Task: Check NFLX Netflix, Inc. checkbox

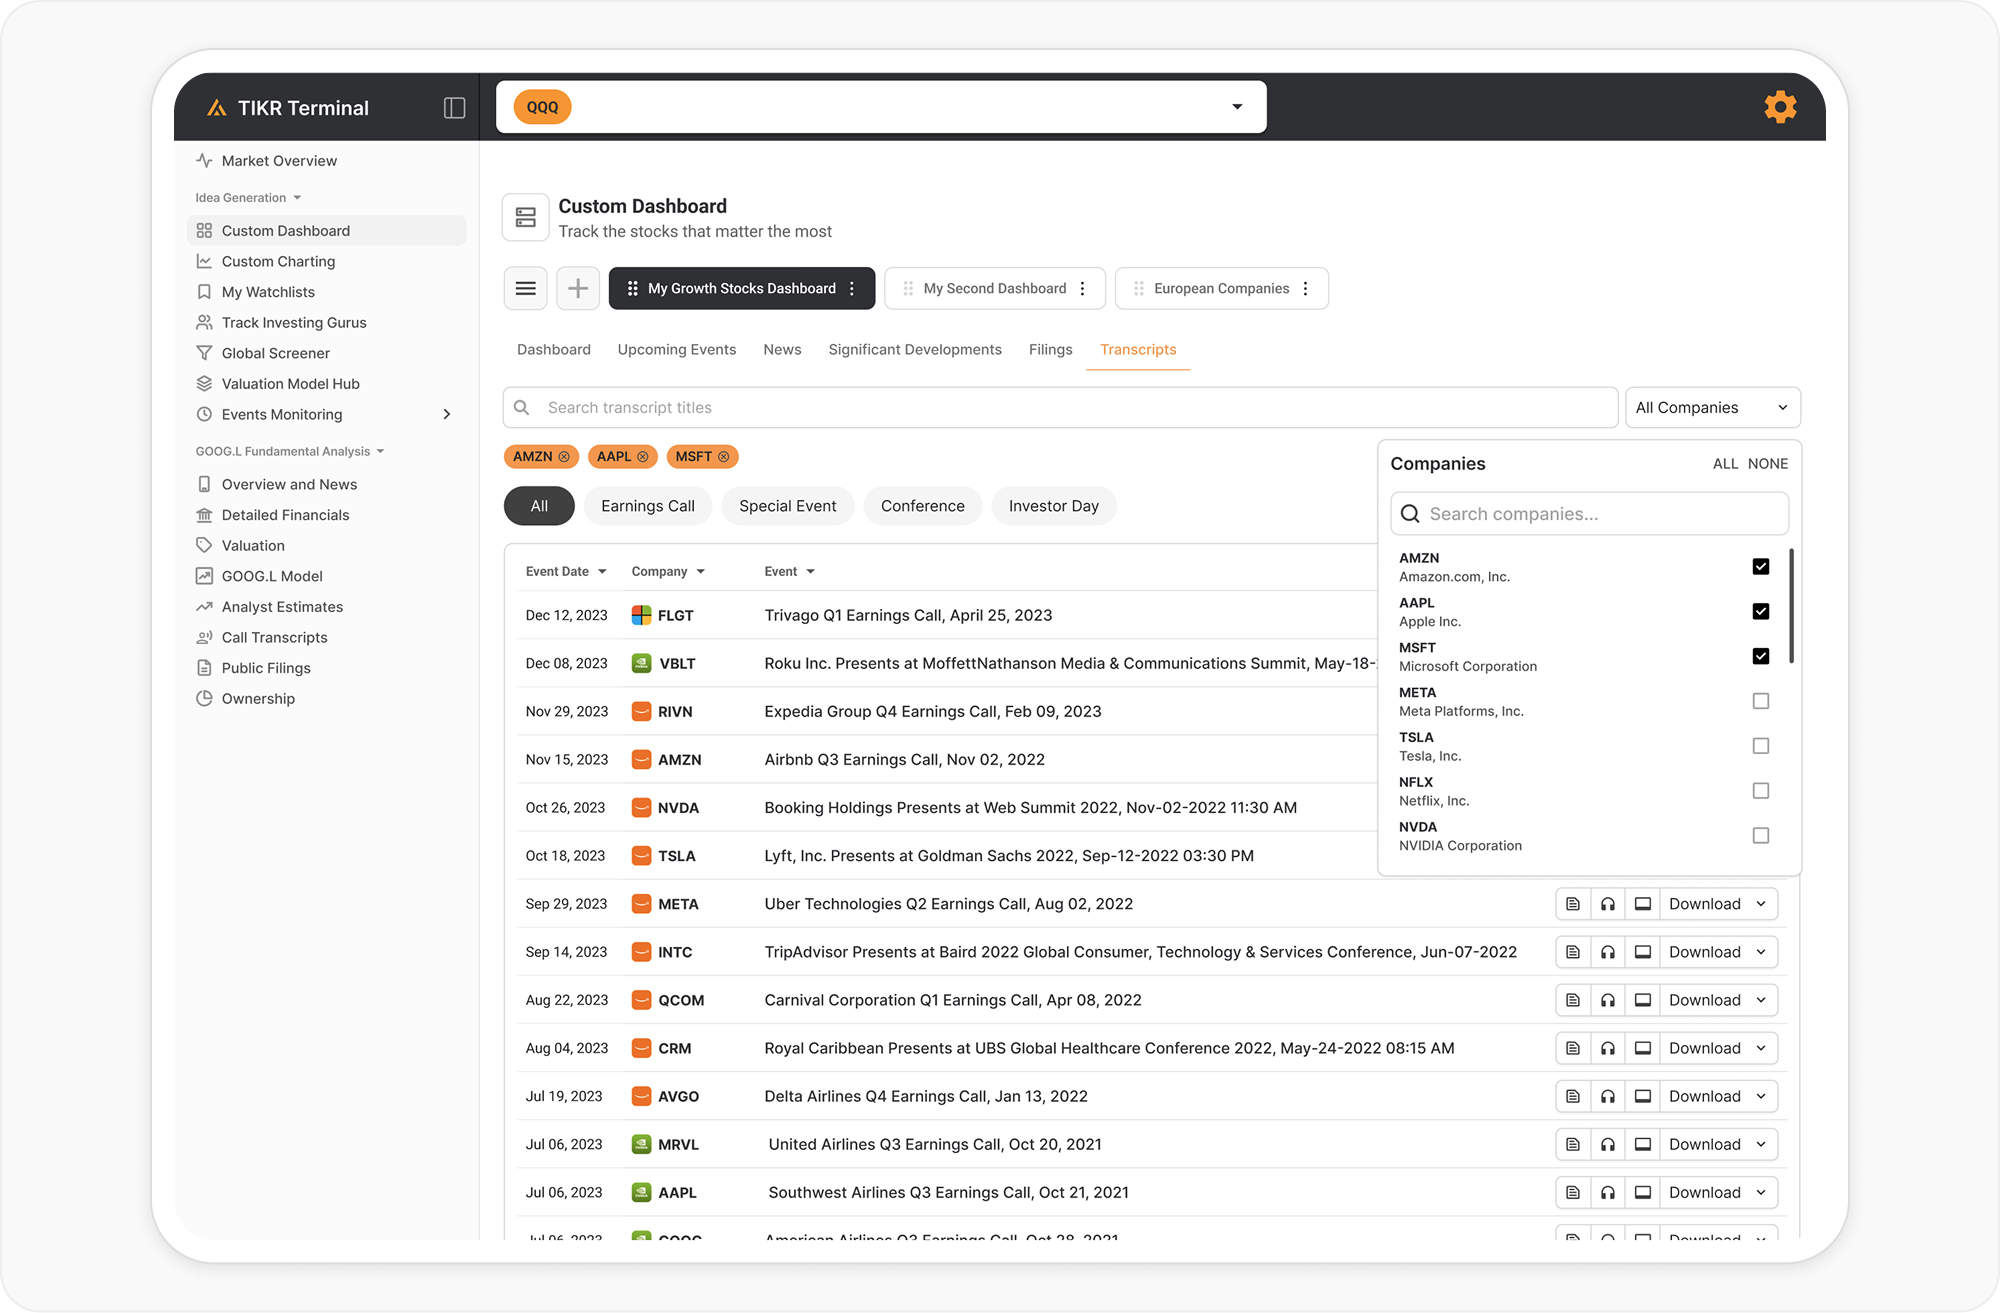Action: 1761,791
